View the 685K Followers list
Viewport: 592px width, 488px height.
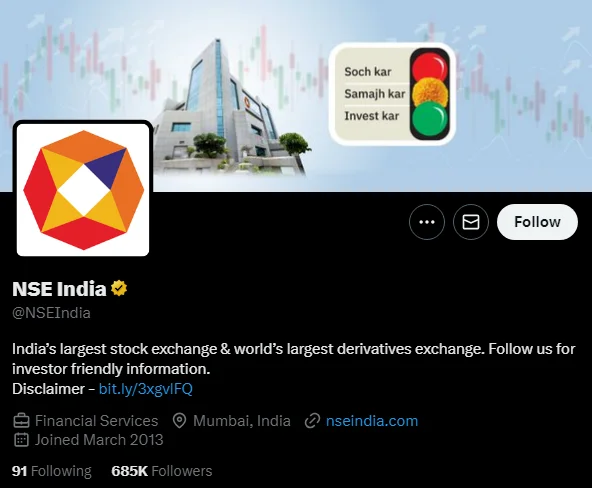tap(162, 471)
